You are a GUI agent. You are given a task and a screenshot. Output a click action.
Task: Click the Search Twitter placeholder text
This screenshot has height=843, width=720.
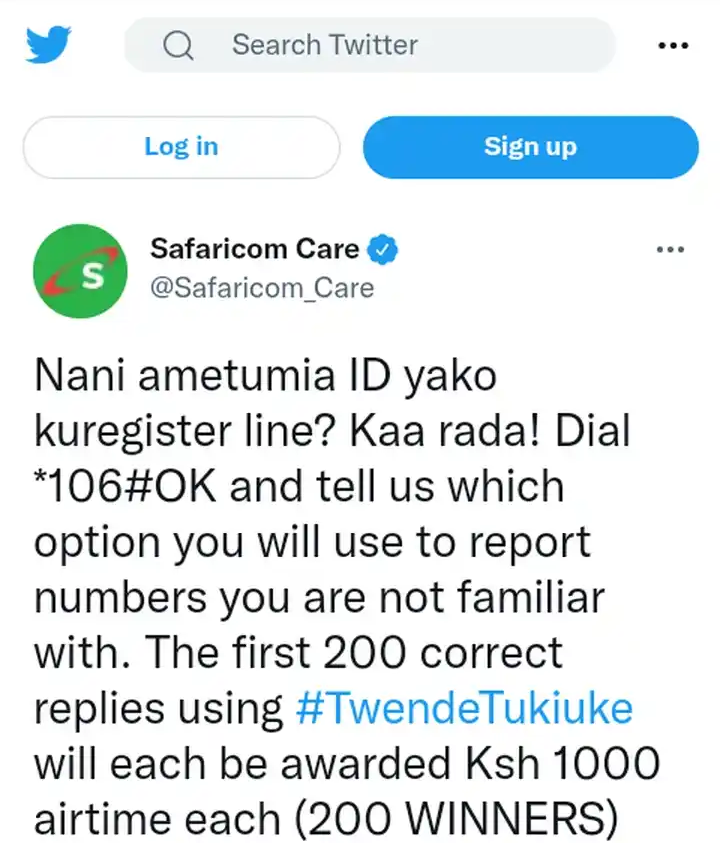click(x=325, y=45)
